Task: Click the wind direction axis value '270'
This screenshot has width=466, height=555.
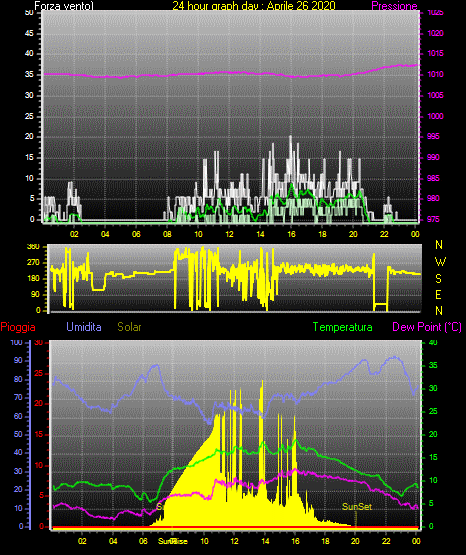Action: click(33, 263)
